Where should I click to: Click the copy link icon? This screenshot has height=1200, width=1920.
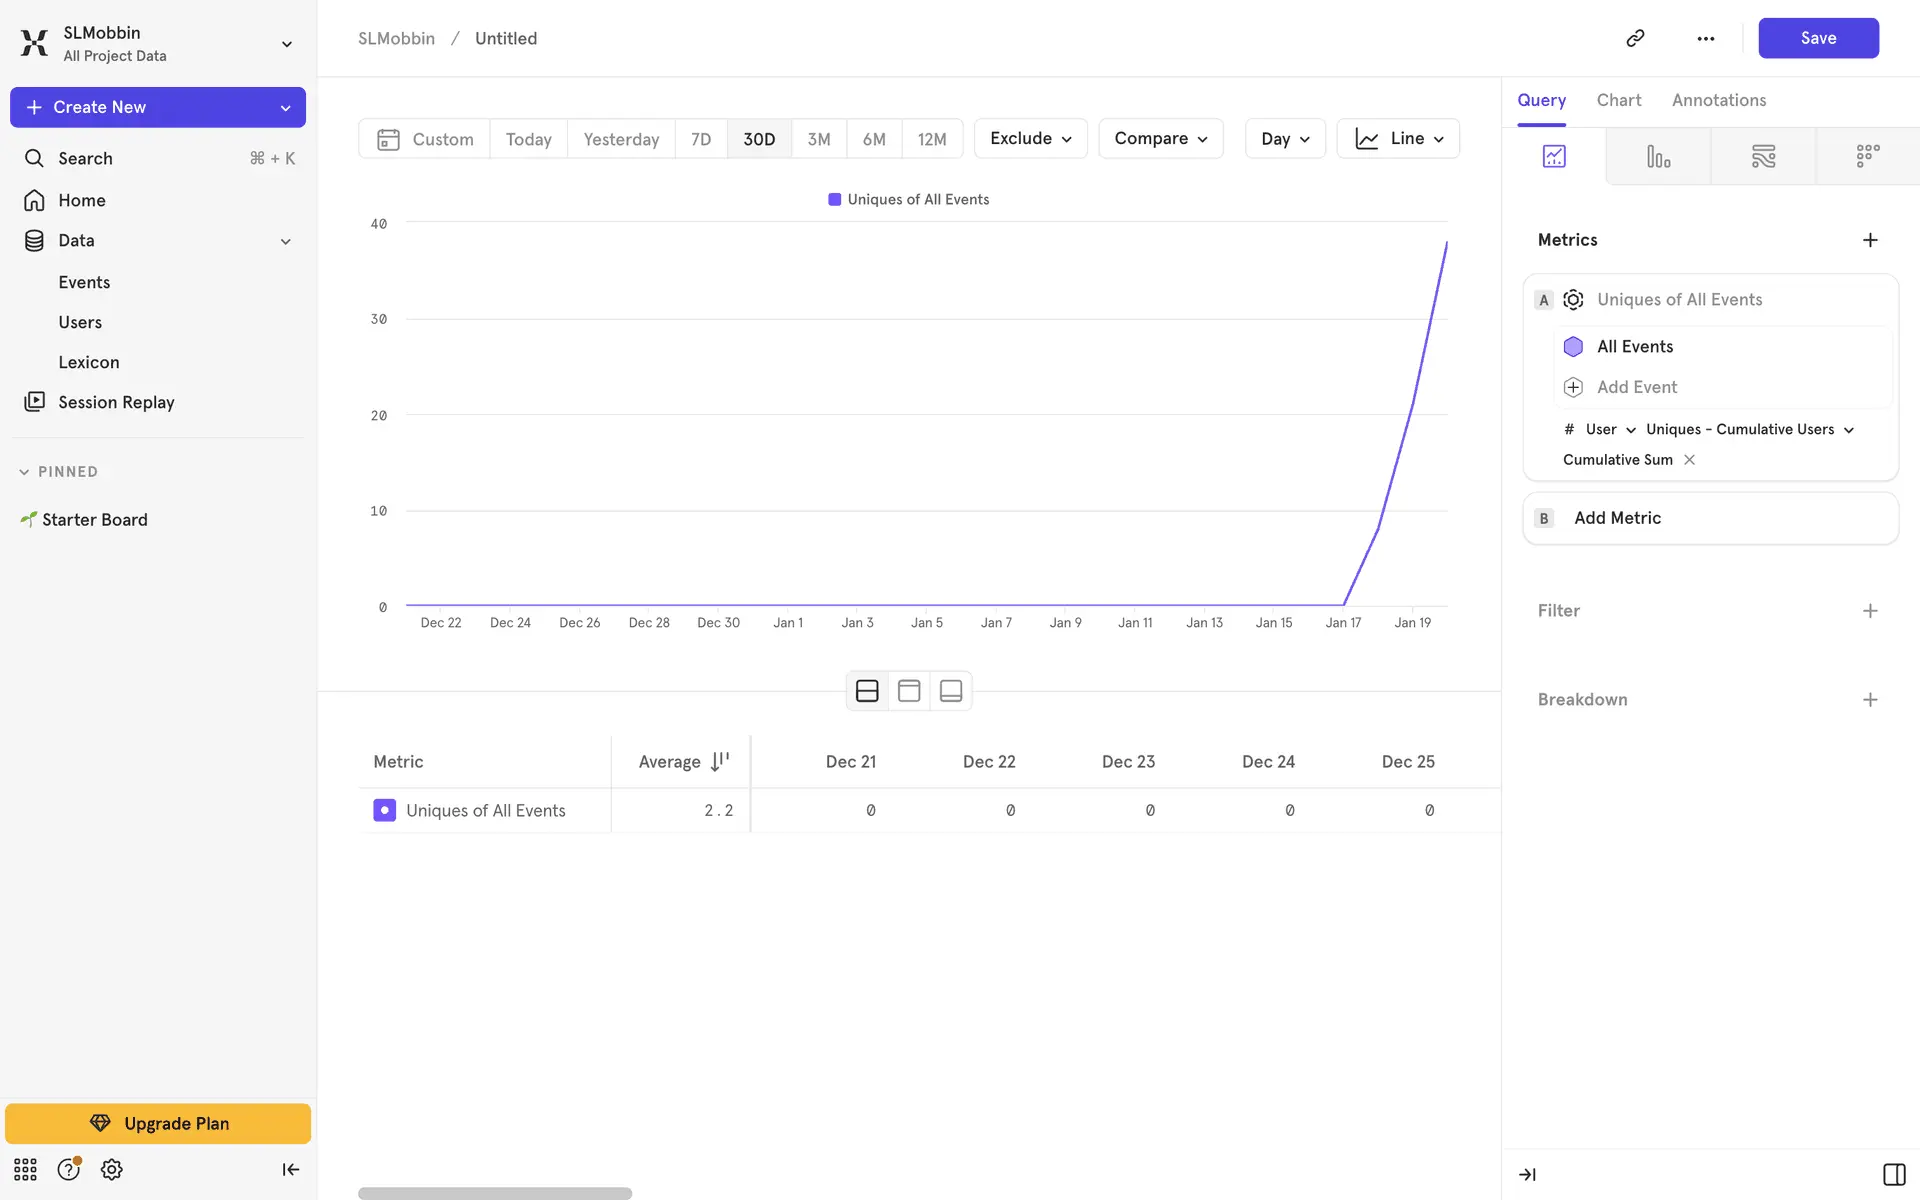coord(1635,38)
